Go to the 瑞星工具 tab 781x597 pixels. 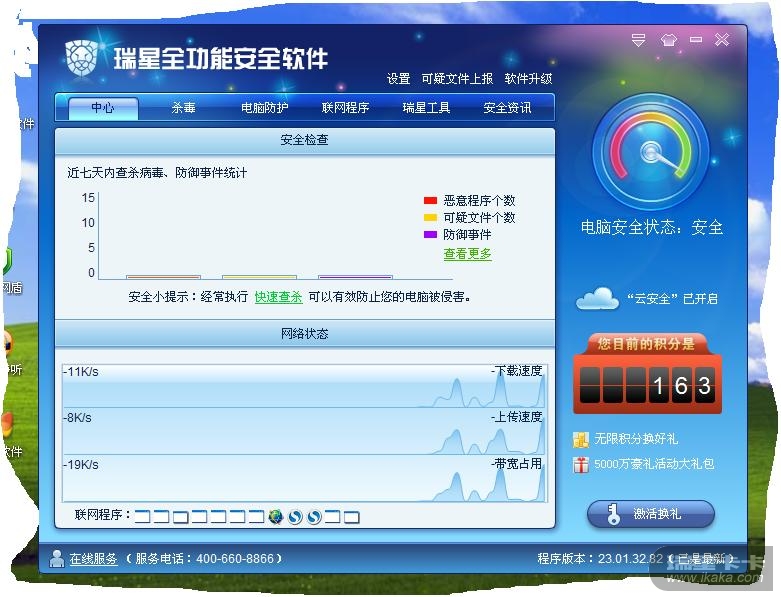pyautogui.click(x=426, y=108)
